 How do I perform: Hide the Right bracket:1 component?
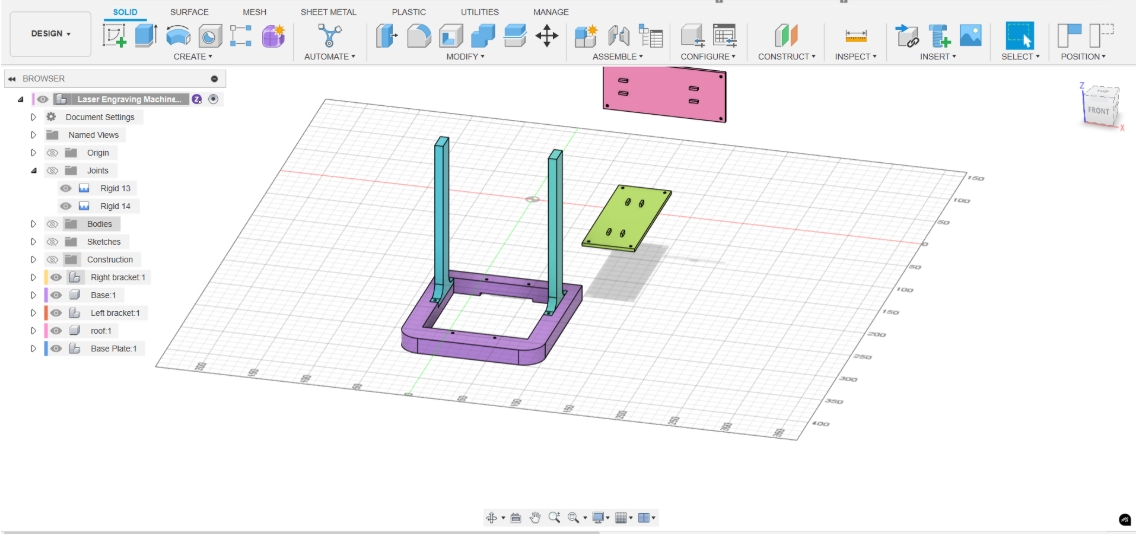56,278
